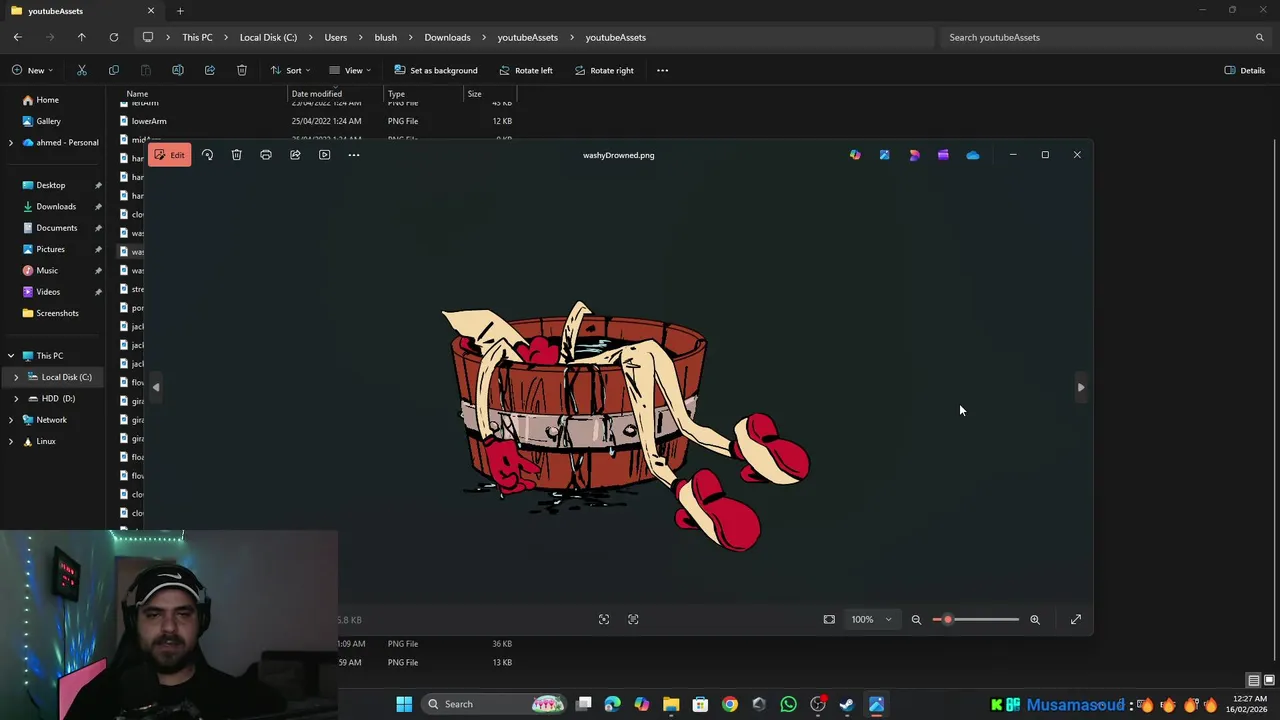This screenshot has height=720, width=1280.
Task: Sort by the Size column header
Action: pos(475,94)
